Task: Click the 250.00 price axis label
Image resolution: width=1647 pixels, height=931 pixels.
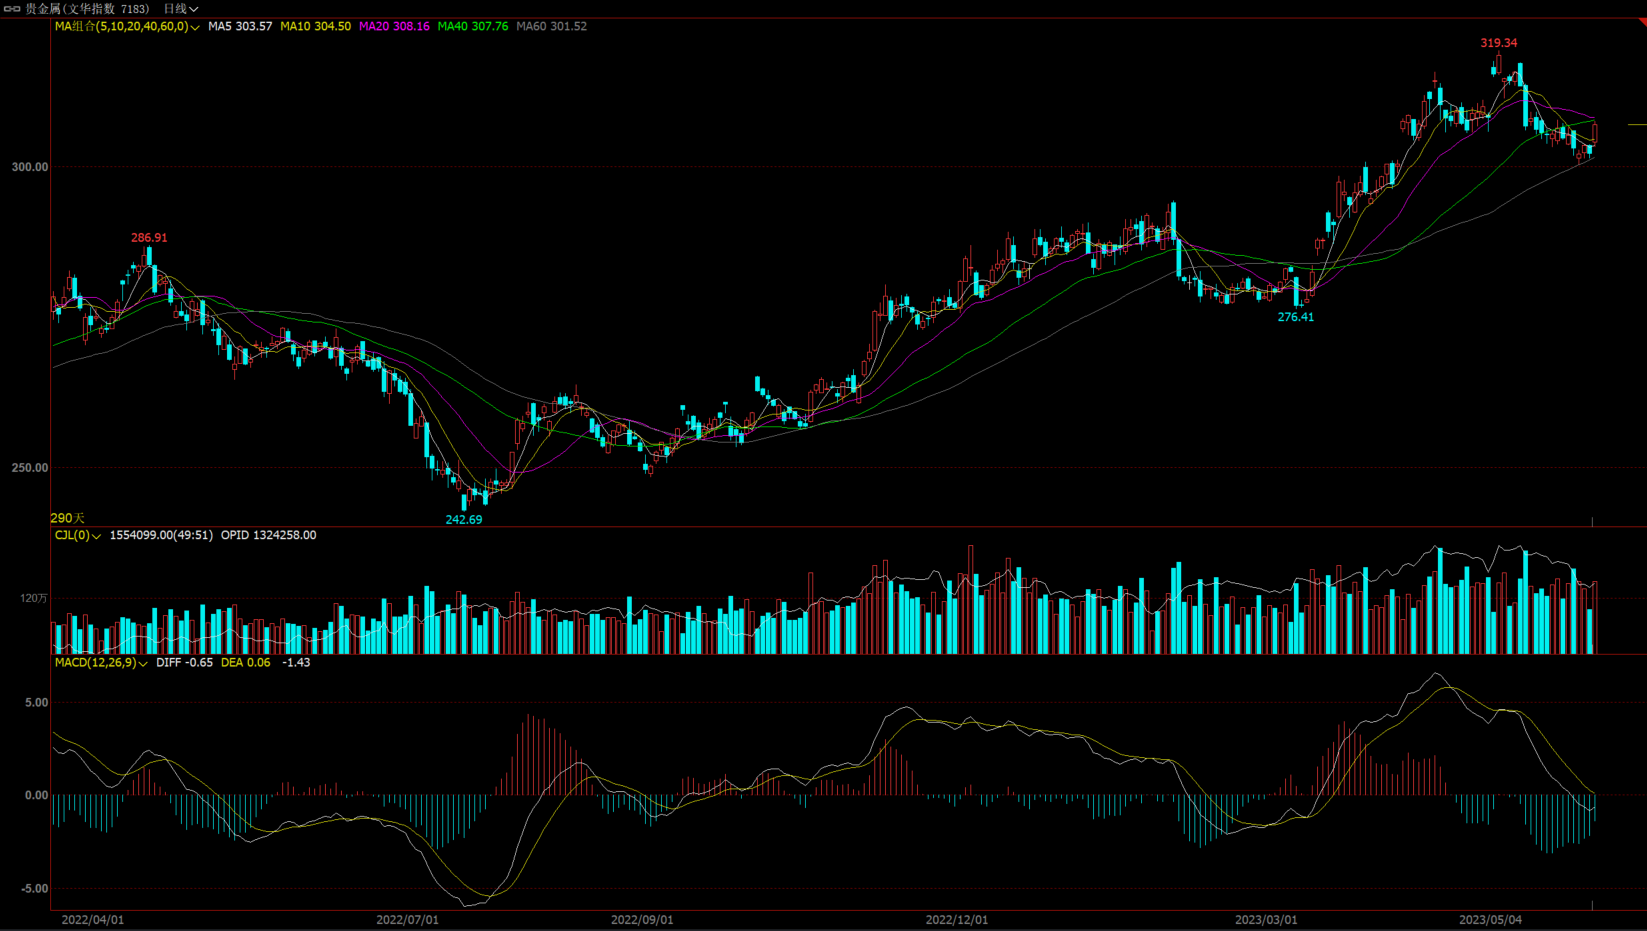Action: (x=30, y=467)
